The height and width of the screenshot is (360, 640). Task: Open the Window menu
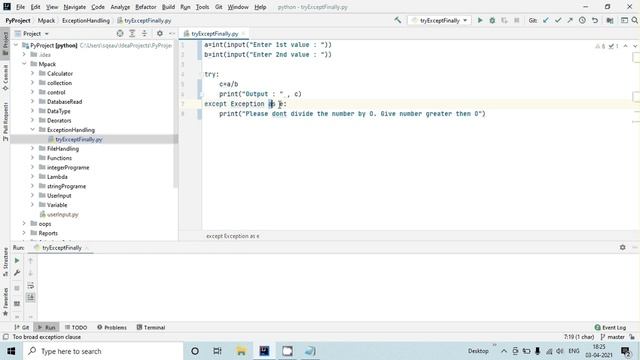click(238, 7)
